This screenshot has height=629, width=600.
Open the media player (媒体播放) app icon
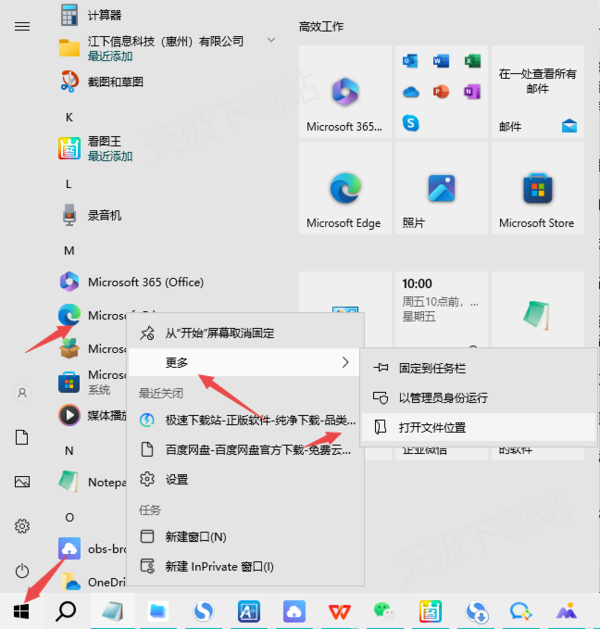[69, 415]
